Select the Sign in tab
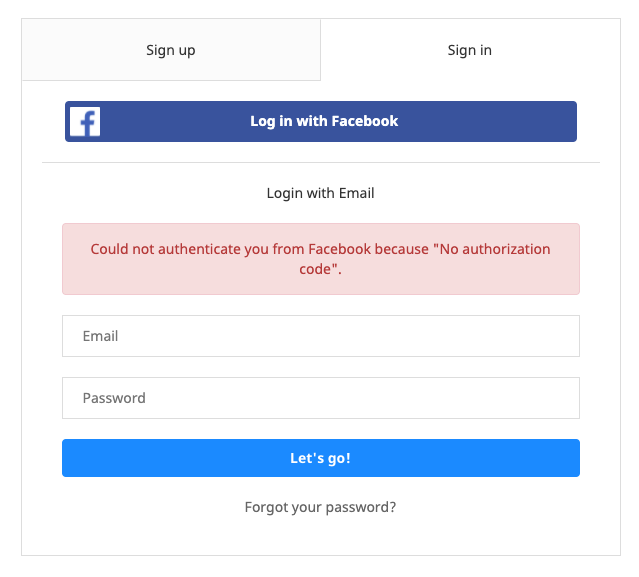 click(470, 50)
